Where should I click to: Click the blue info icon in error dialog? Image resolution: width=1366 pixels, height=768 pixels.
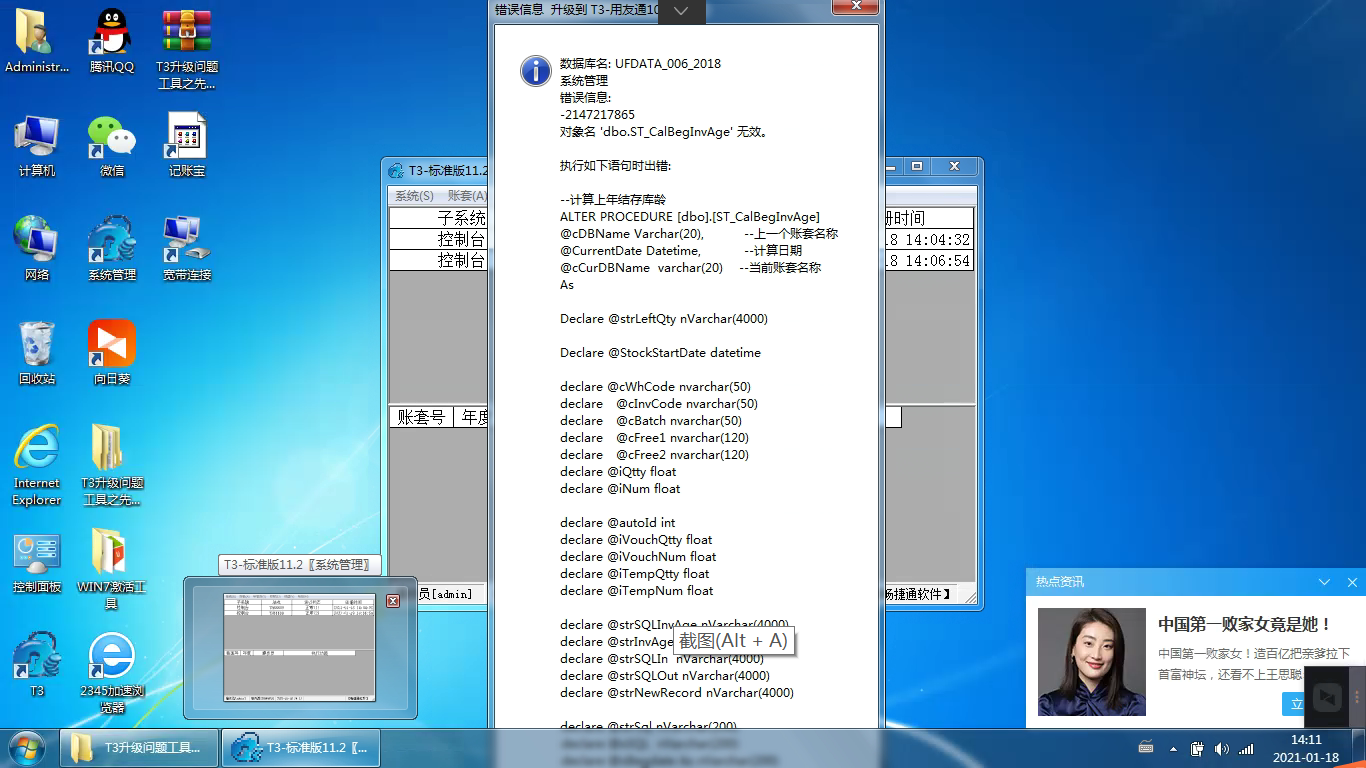tap(536, 70)
